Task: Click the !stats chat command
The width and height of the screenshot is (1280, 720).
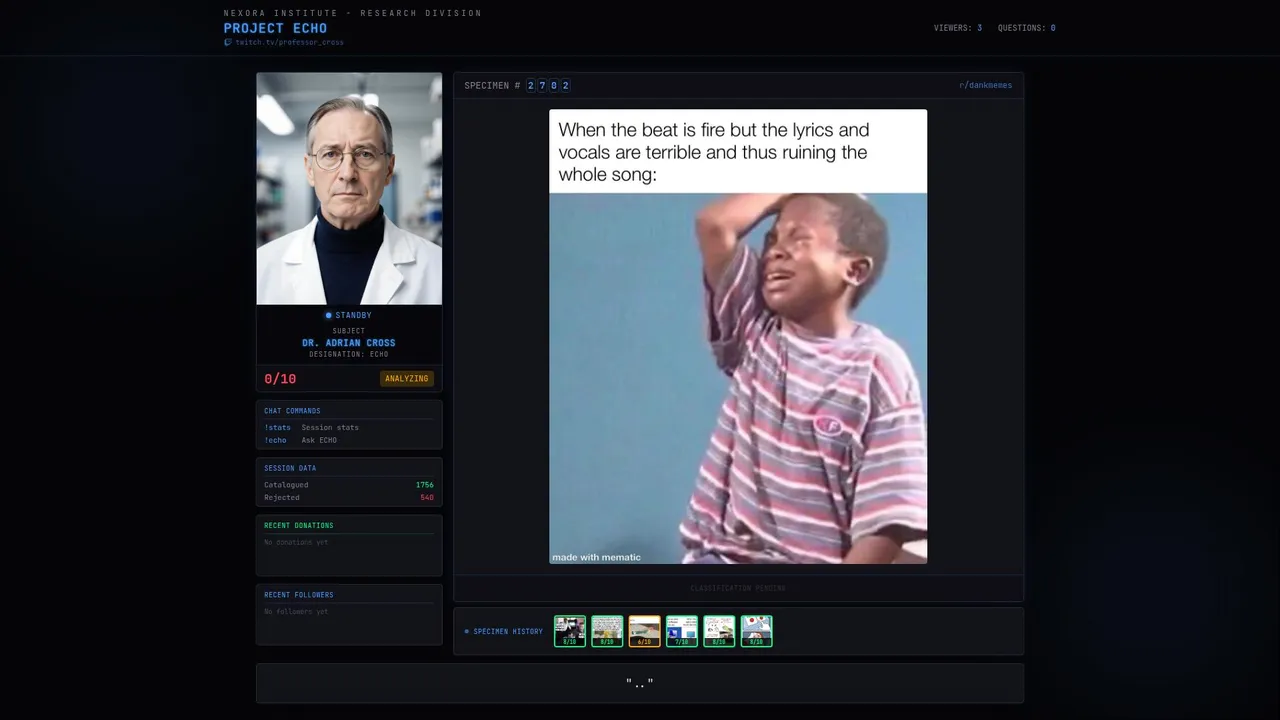Action: pos(277,428)
